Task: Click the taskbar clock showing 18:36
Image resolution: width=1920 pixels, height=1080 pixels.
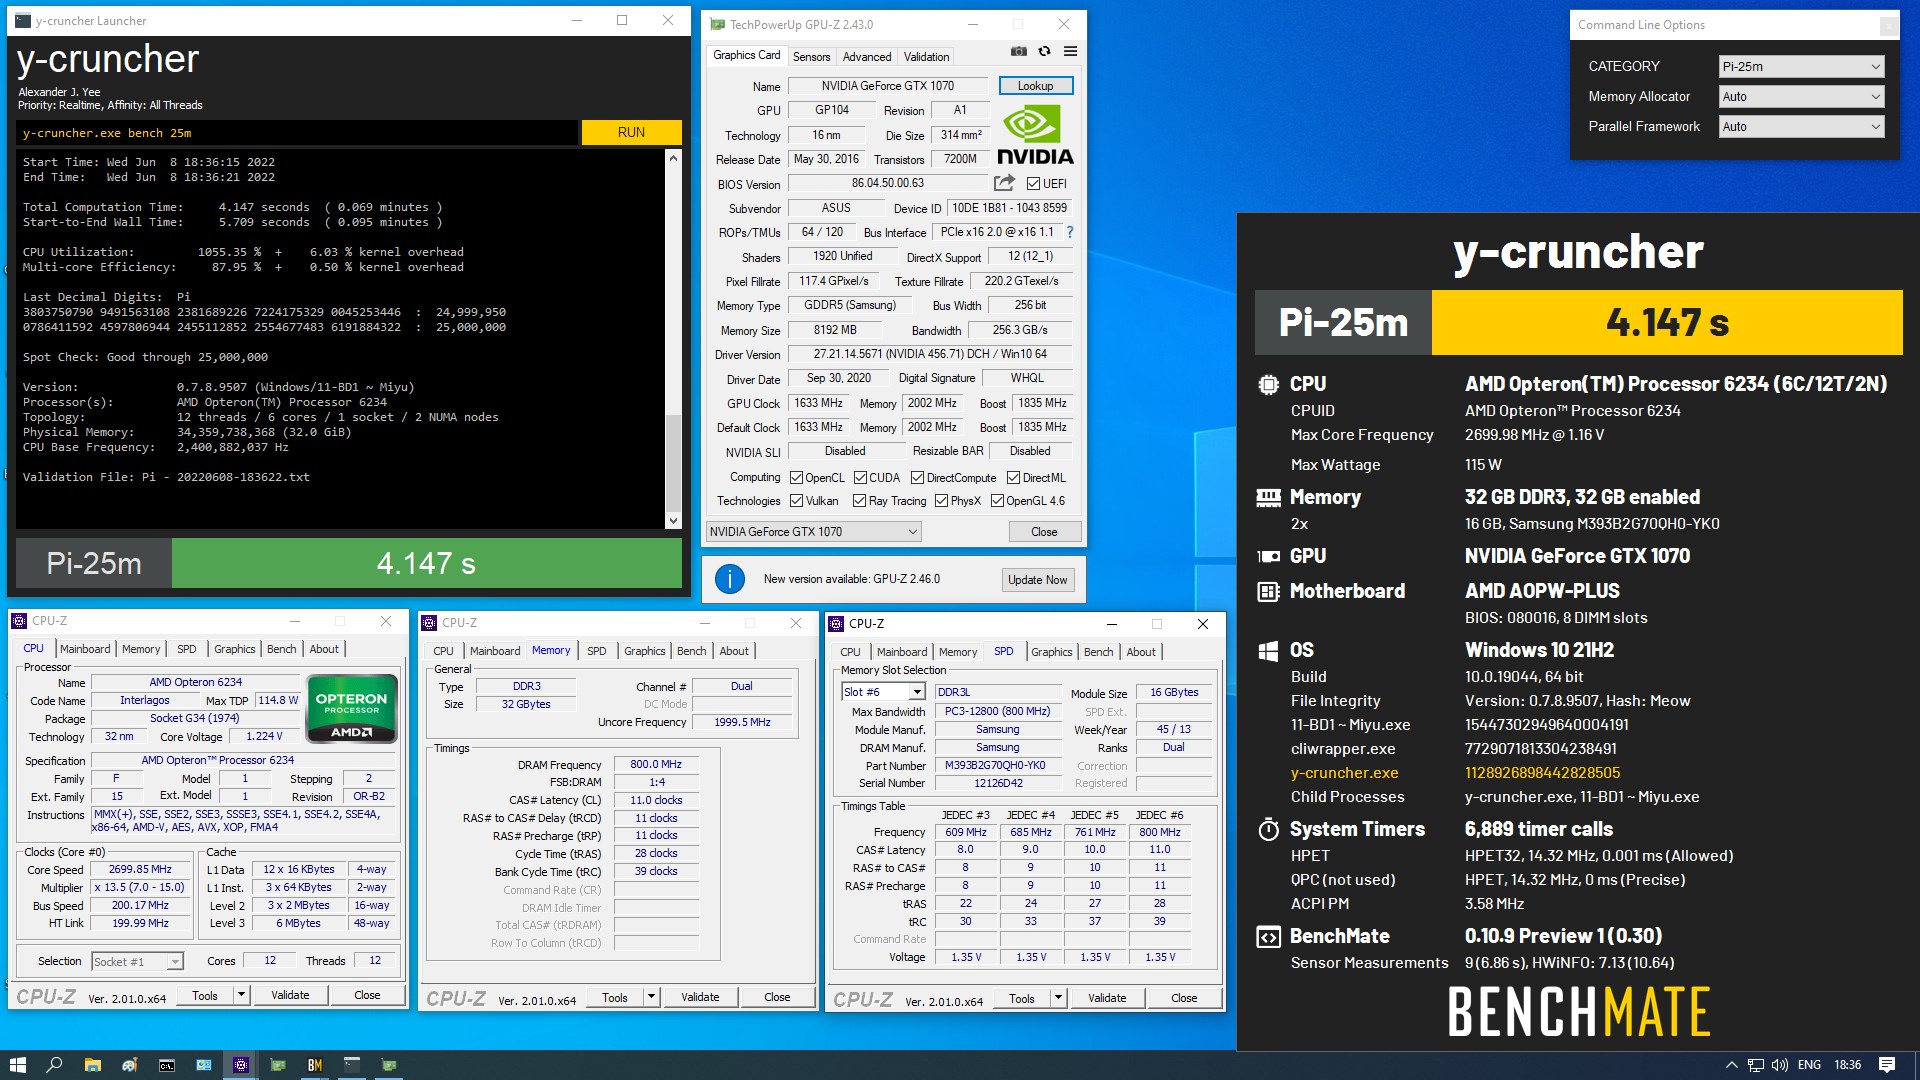Action: point(1847,1065)
